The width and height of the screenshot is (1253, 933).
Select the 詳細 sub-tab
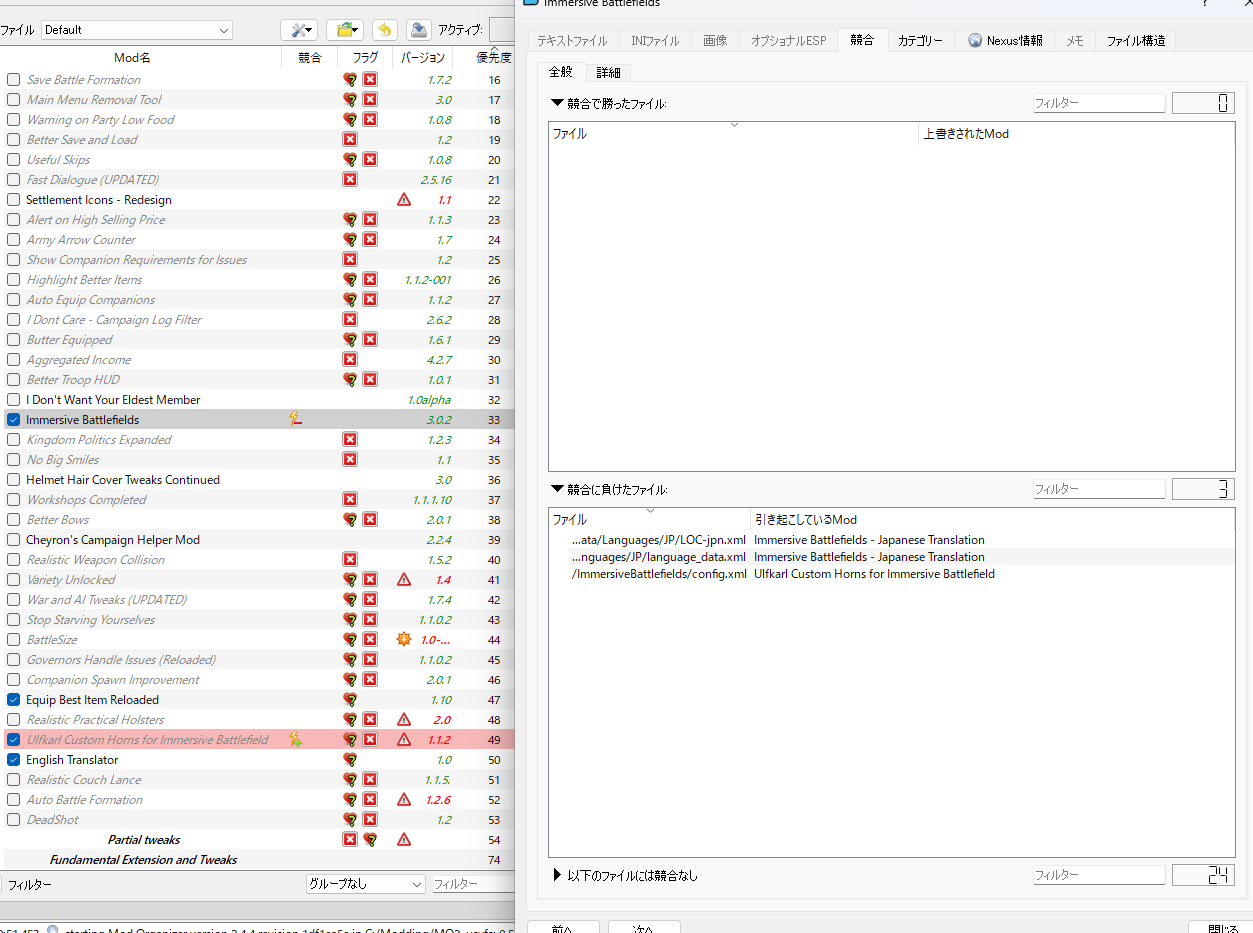pyautogui.click(x=608, y=72)
